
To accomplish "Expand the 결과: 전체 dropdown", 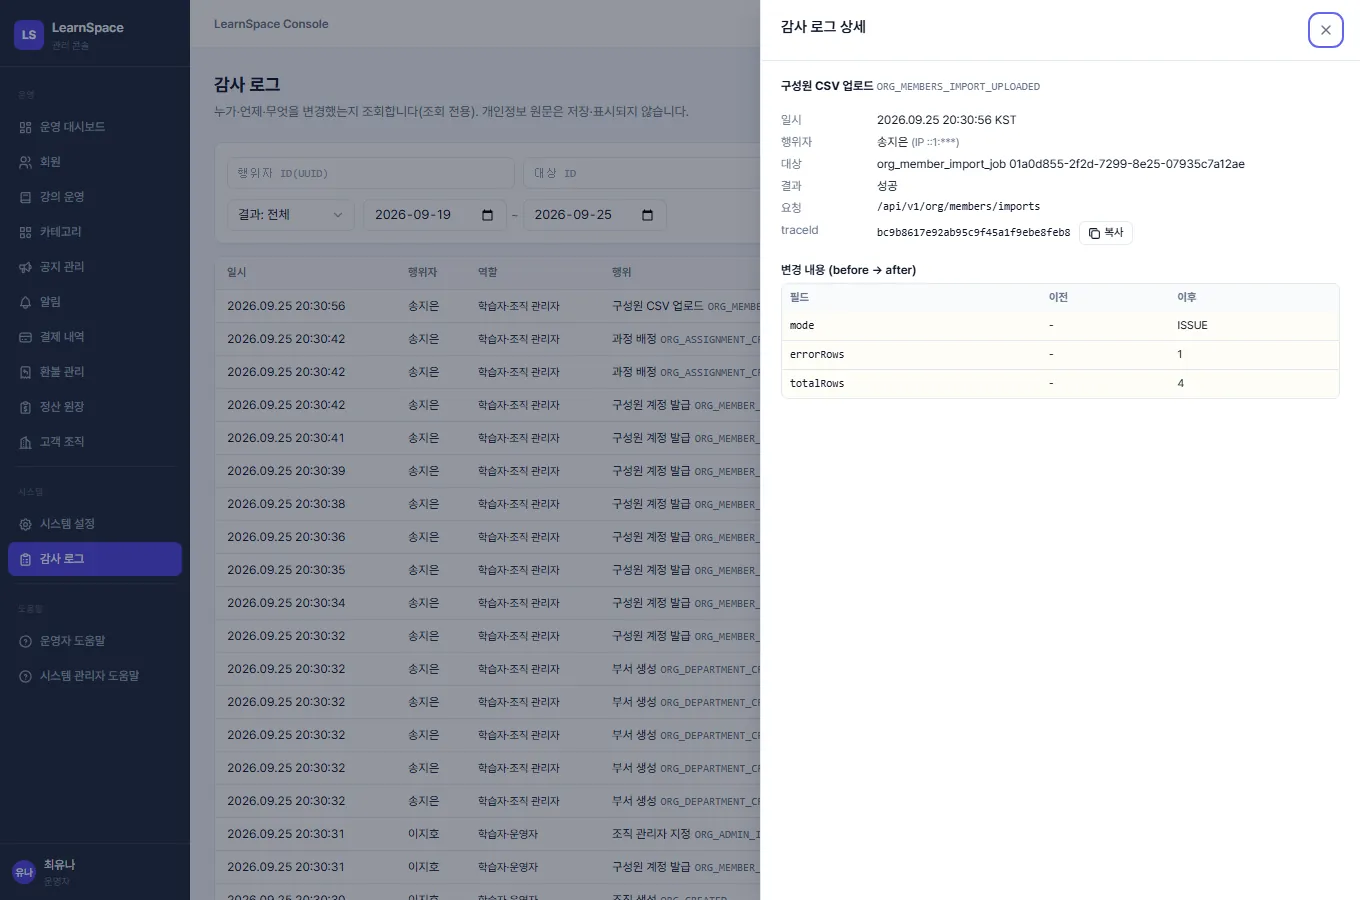I will tap(291, 215).
